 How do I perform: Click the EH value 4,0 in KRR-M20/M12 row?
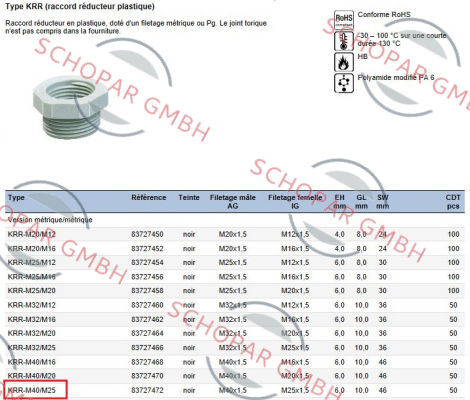[x=340, y=234]
